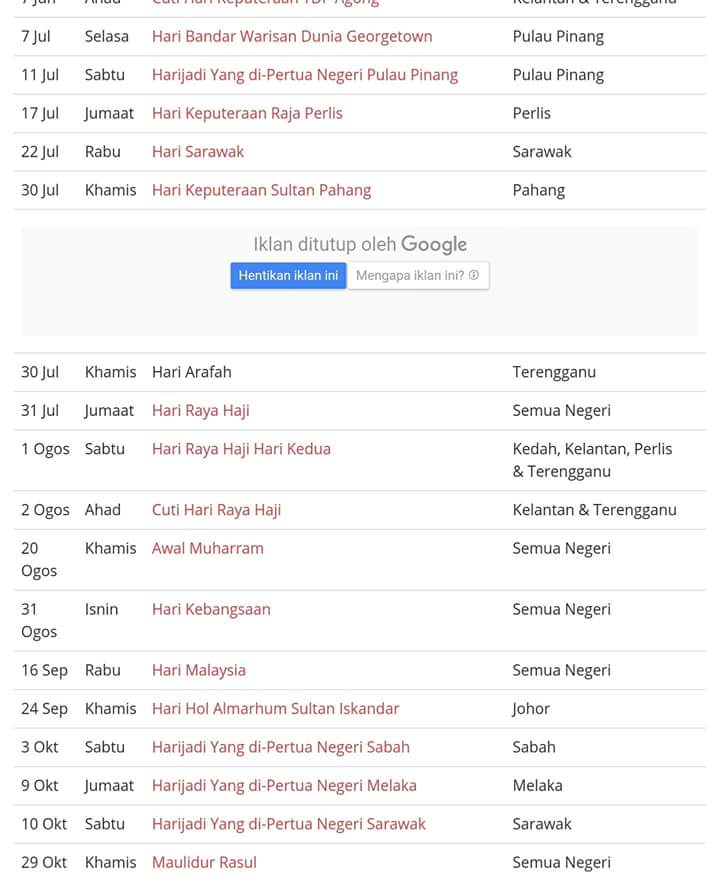This screenshot has height=880, width=720.
Task: Click 'Harijadi Yang di-Pertua Negeri Melaka' link
Action: click(x=284, y=786)
